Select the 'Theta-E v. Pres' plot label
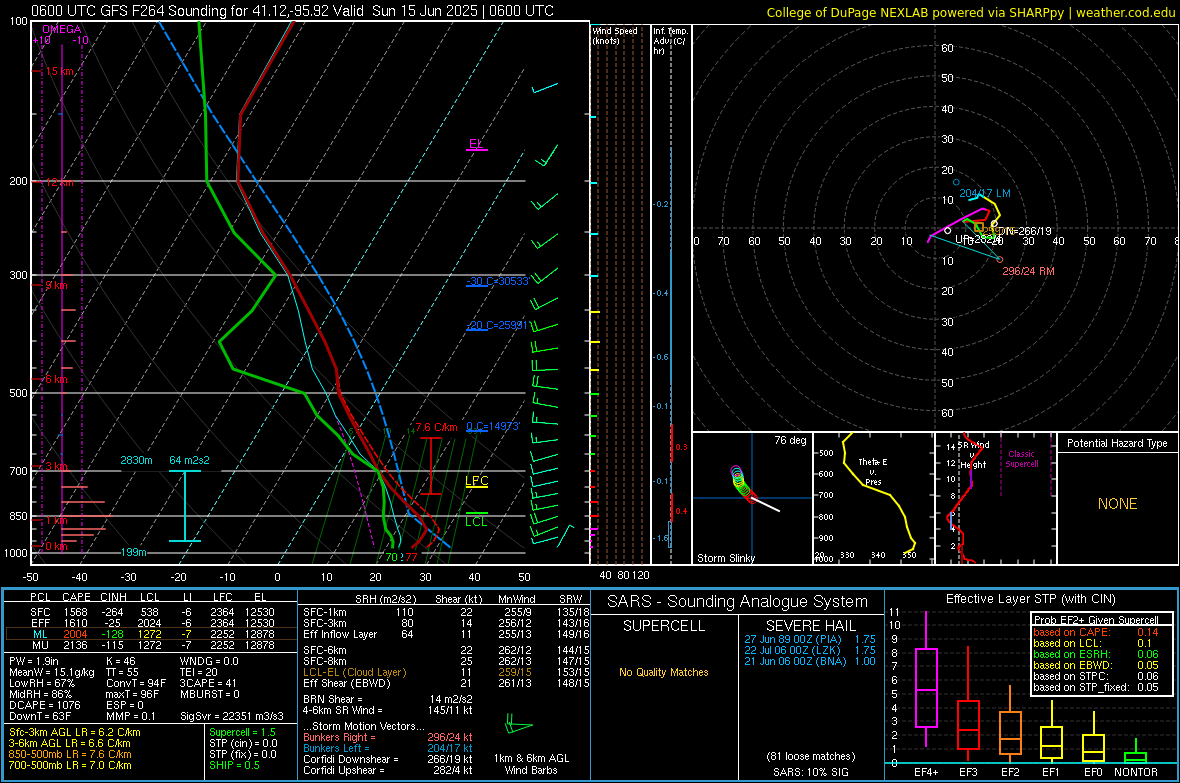The width and height of the screenshot is (1180, 783). [873, 472]
